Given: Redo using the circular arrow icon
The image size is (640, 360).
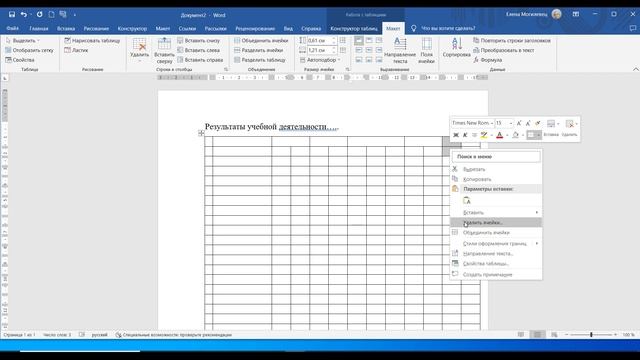Looking at the screenshot, I should [39, 15].
